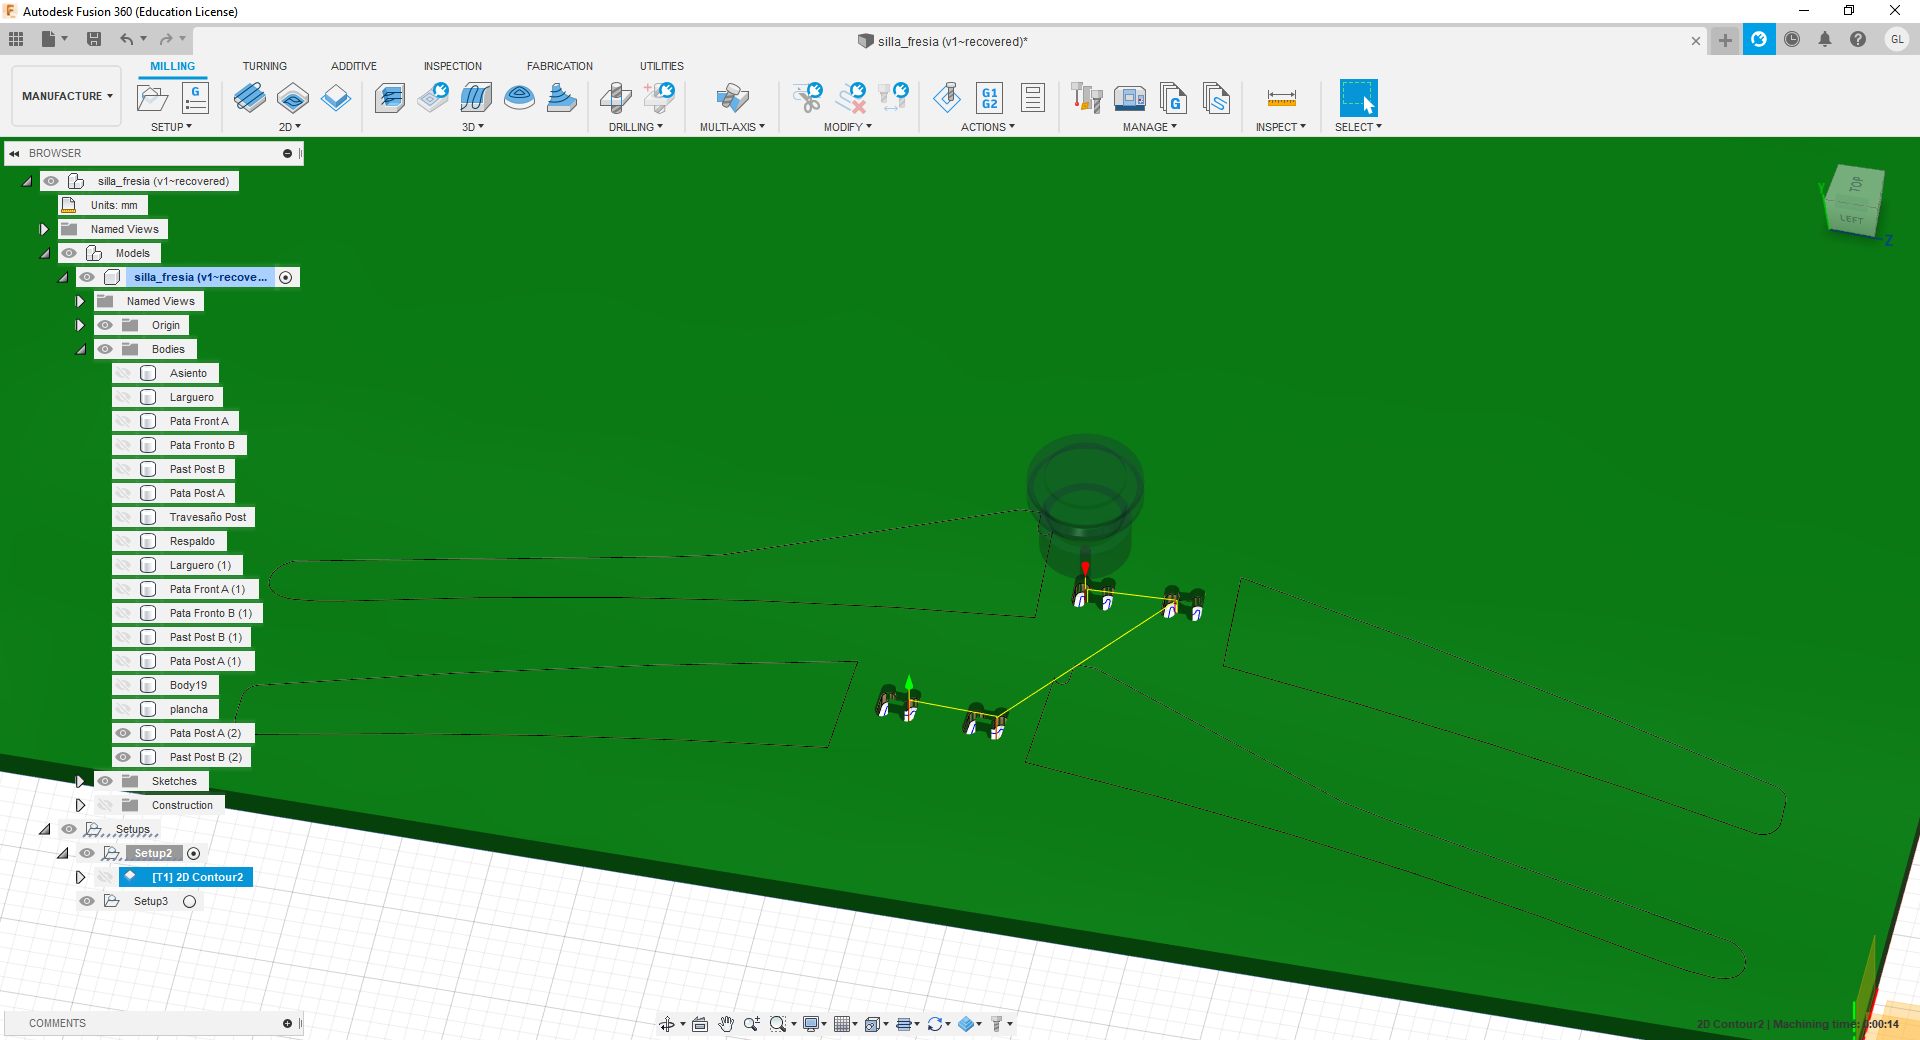
Task: Expand the [T1] 2D Contour2 operation
Action: pyautogui.click(x=81, y=877)
